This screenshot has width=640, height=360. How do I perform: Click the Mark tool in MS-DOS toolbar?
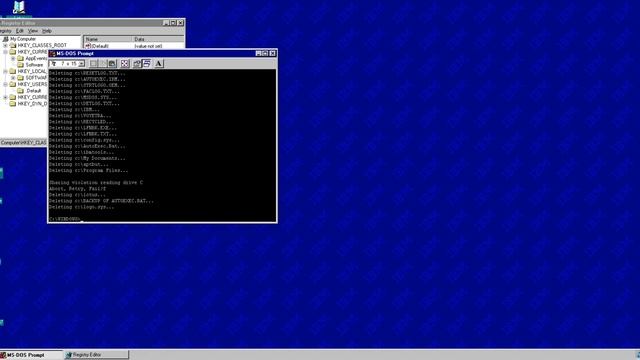[x=93, y=64]
